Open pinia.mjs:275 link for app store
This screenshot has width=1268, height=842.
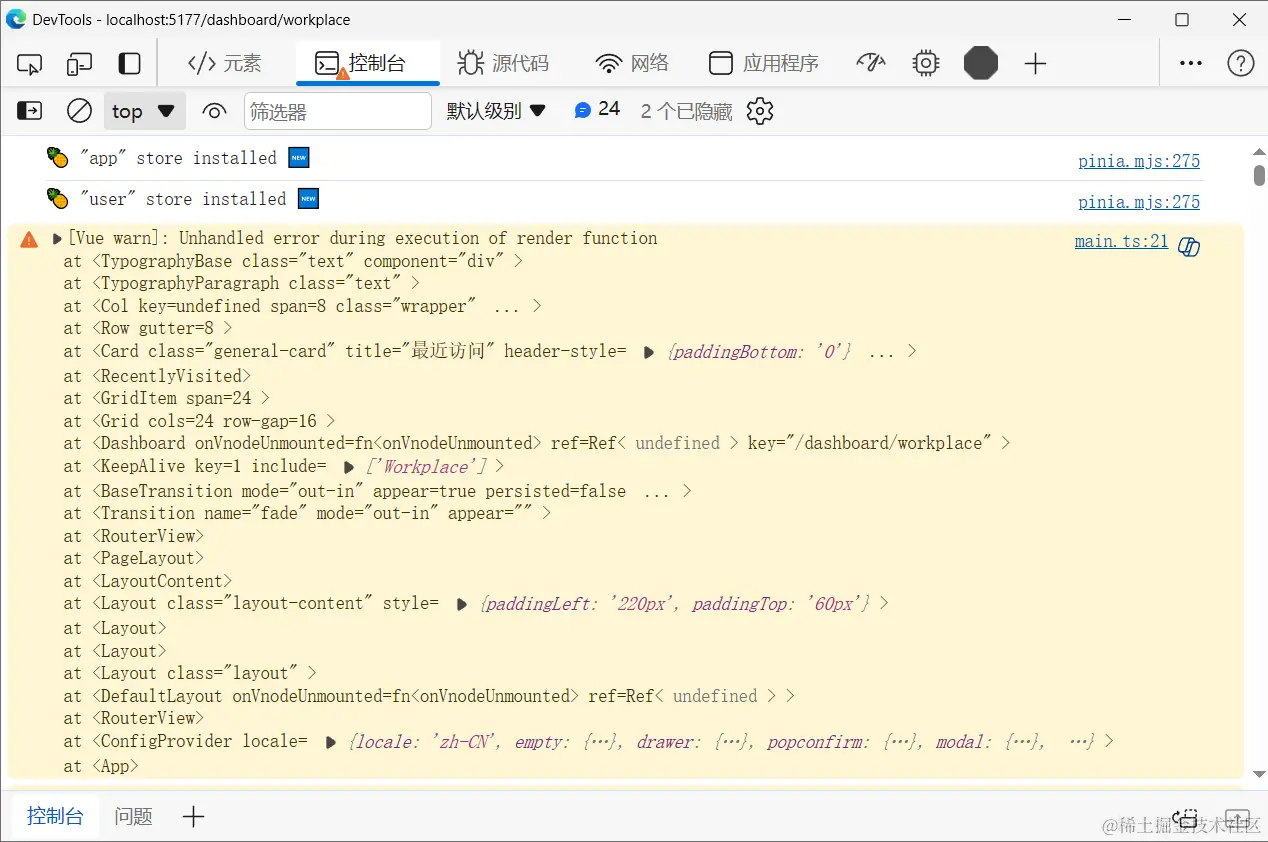[1139, 161]
